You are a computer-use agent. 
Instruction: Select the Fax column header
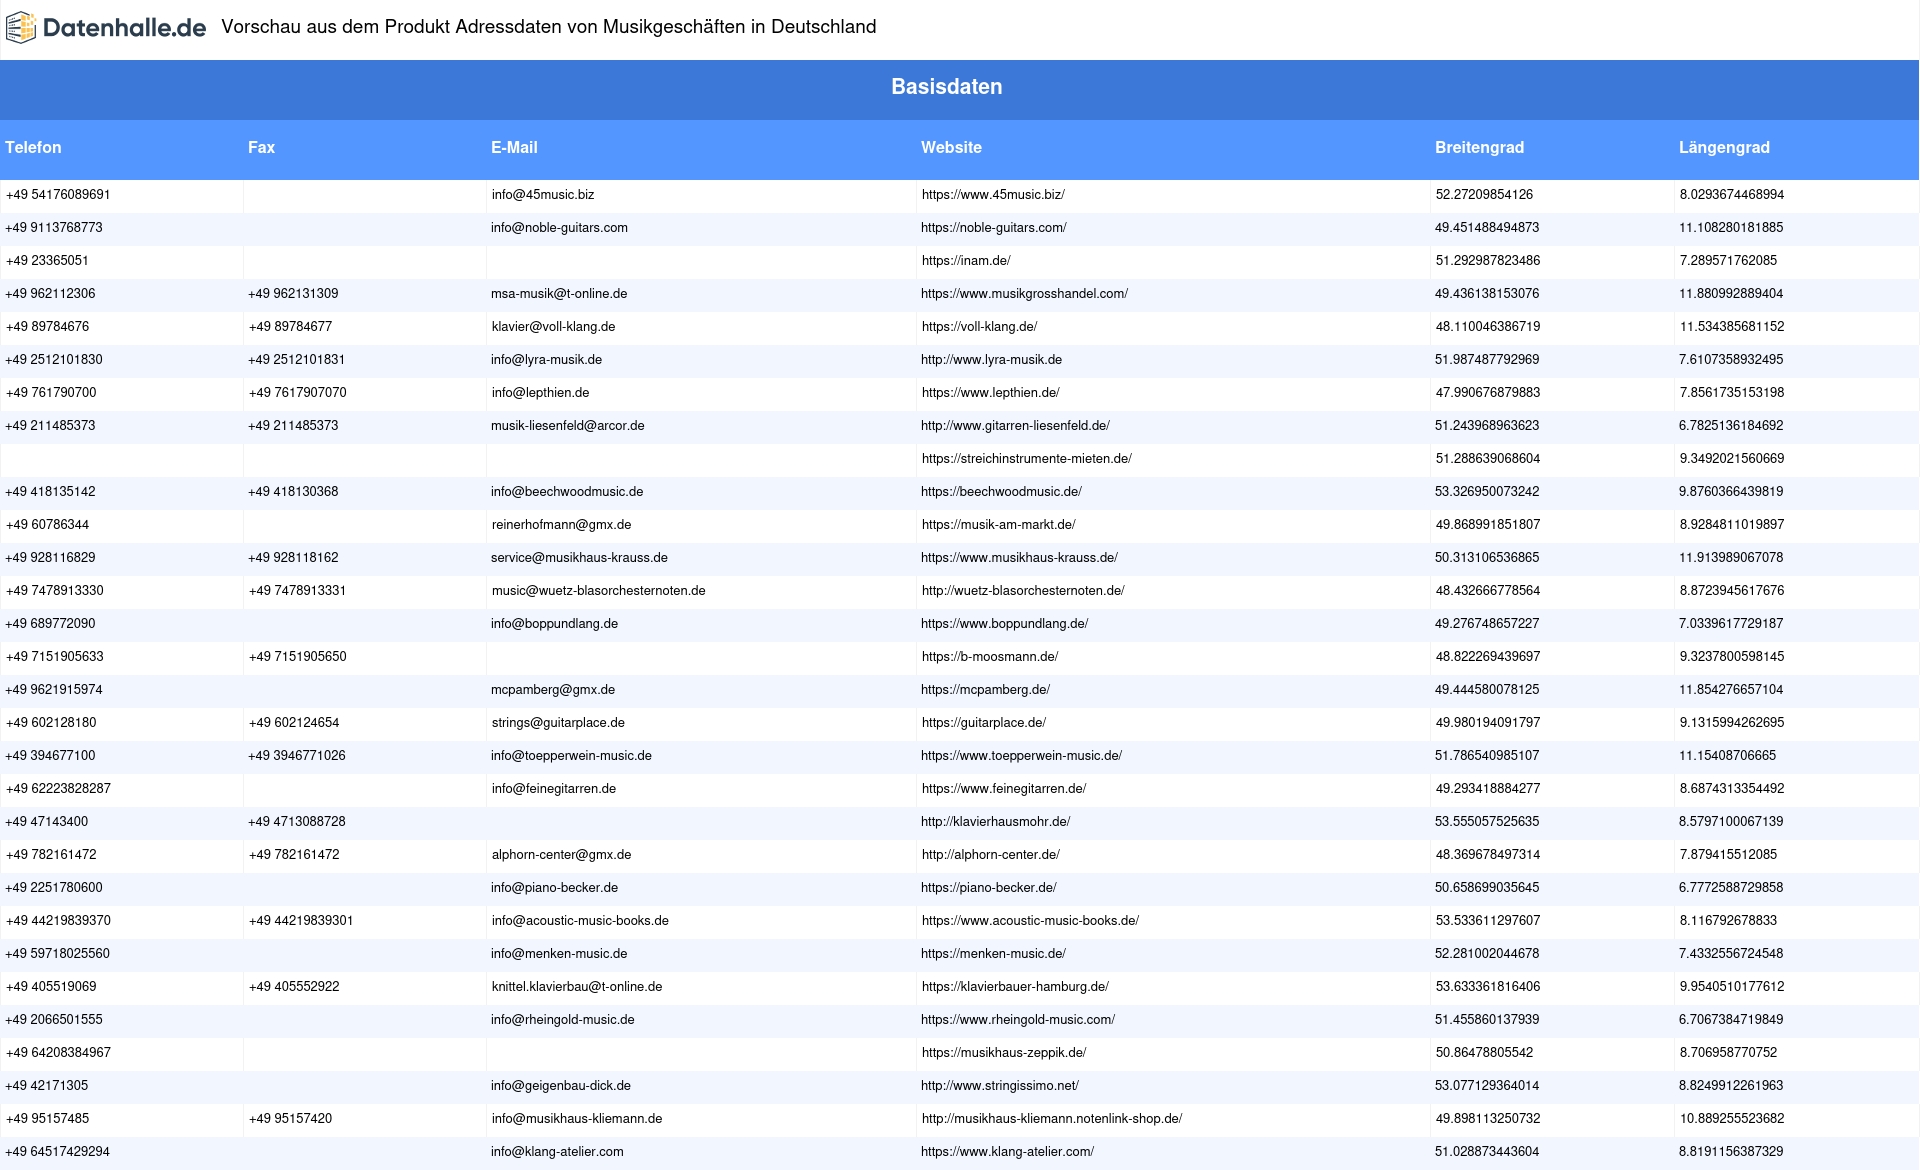[x=261, y=147]
